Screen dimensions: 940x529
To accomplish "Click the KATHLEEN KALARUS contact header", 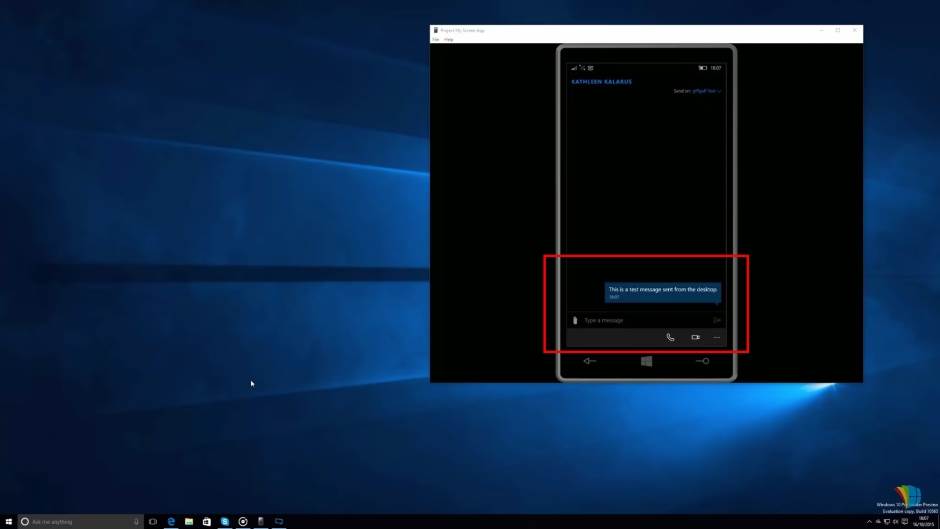I will [x=601, y=81].
